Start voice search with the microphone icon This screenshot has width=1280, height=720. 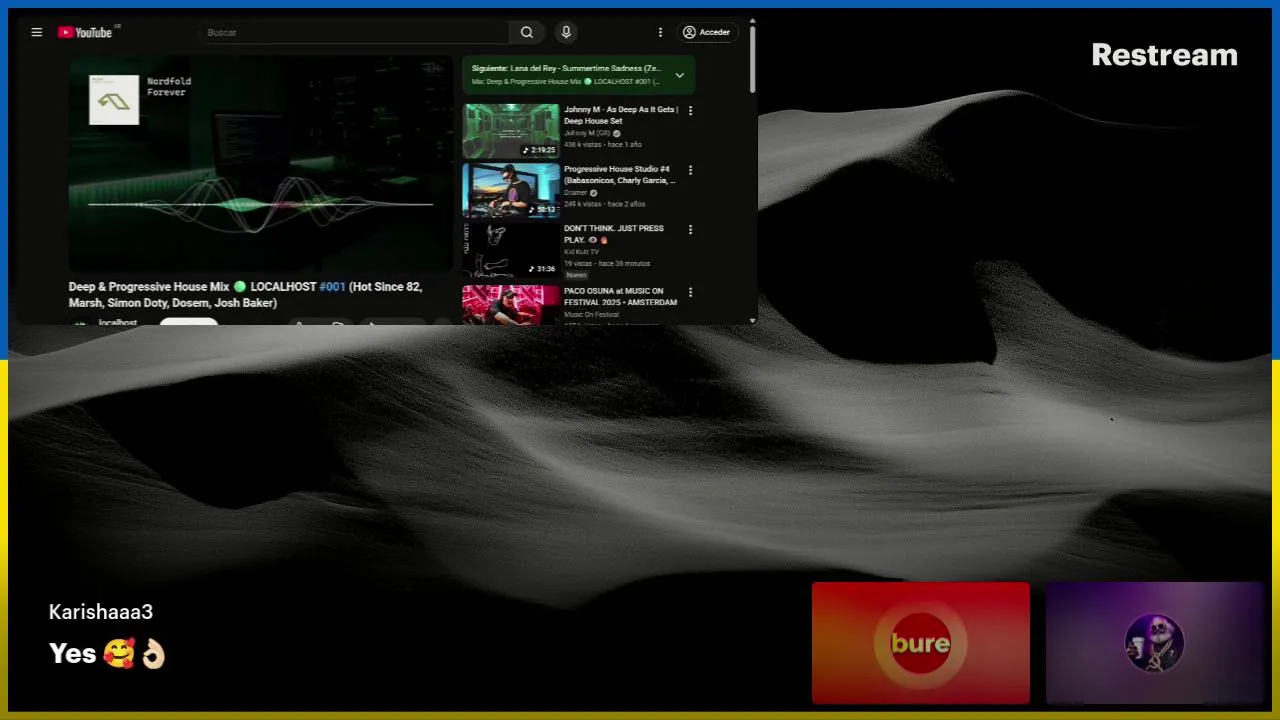(x=566, y=32)
